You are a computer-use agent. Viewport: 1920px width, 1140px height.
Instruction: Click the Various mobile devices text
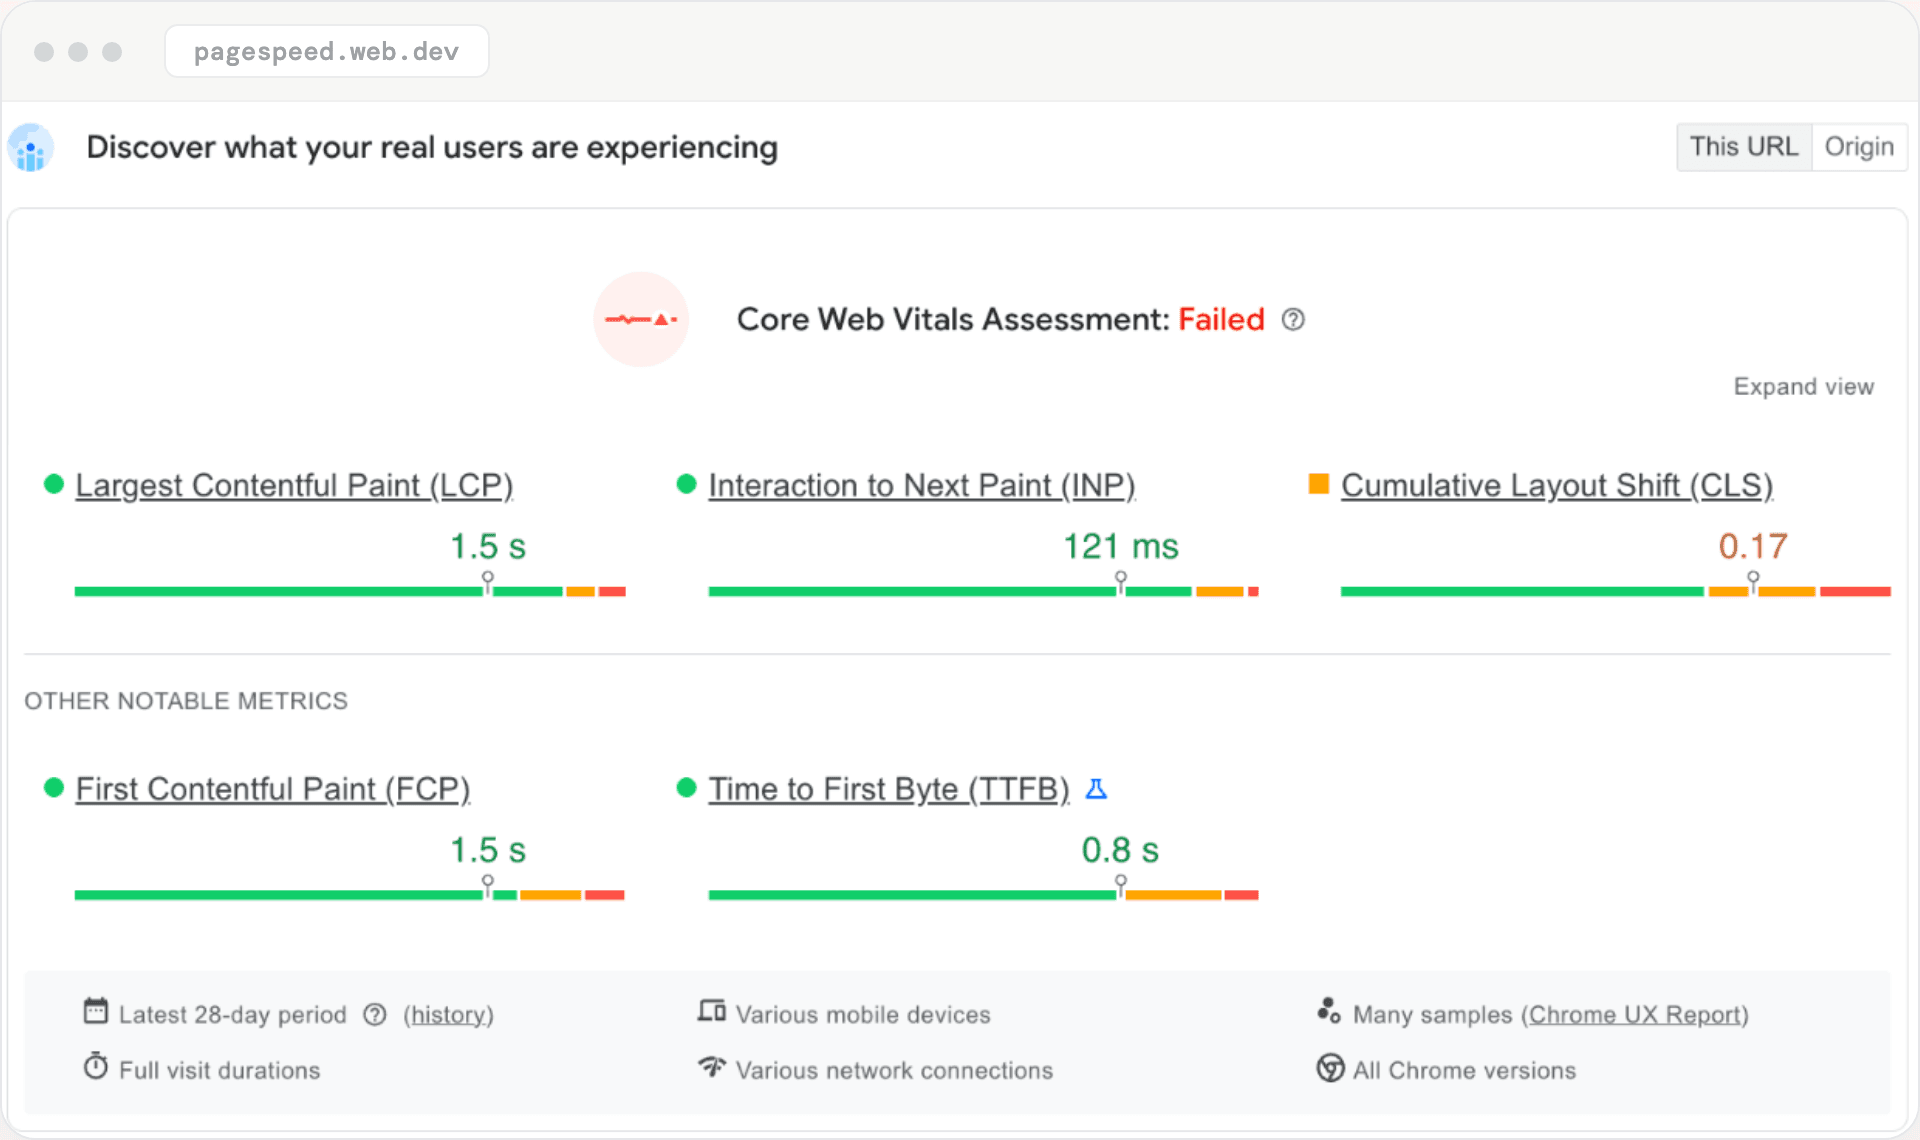863,1015
